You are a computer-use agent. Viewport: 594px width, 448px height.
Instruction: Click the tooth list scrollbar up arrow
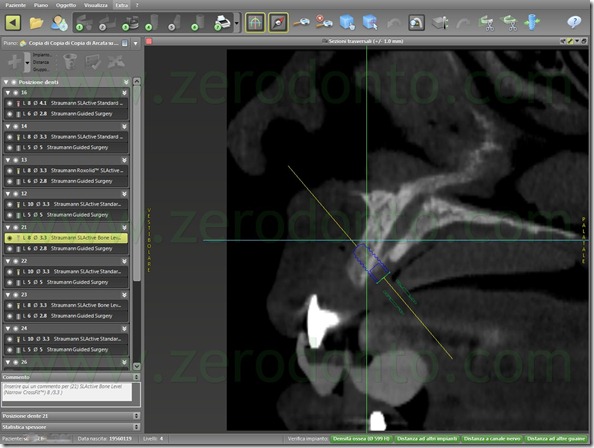pyautogui.click(x=137, y=81)
